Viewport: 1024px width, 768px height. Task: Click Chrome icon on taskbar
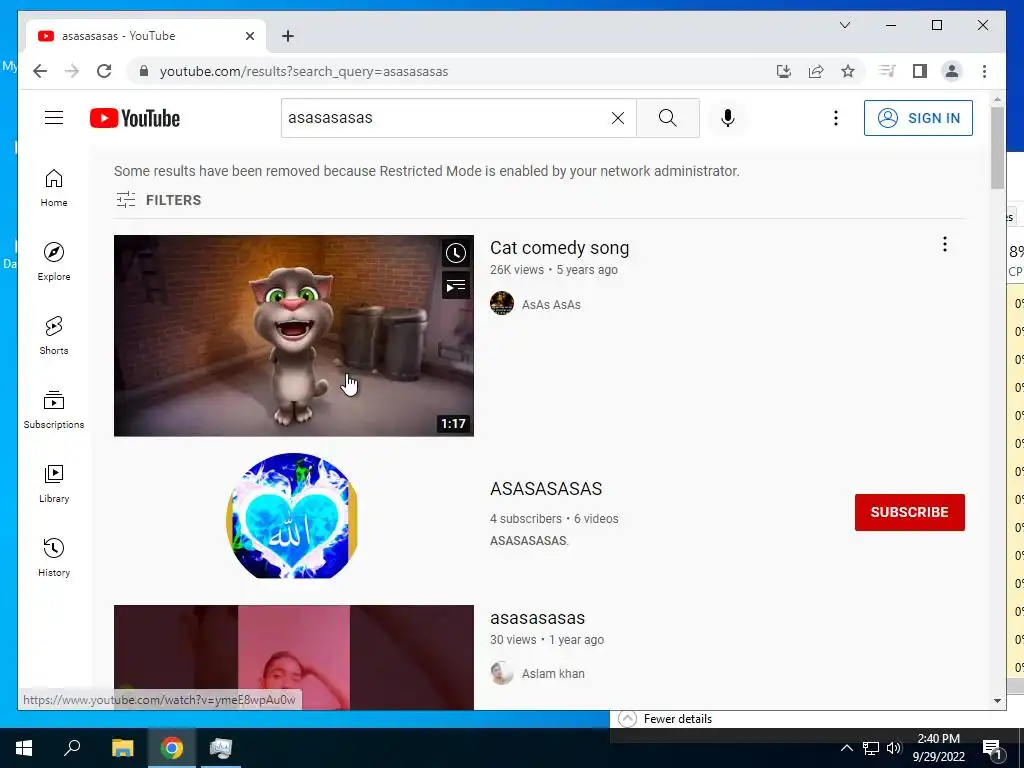(x=172, y=748)
